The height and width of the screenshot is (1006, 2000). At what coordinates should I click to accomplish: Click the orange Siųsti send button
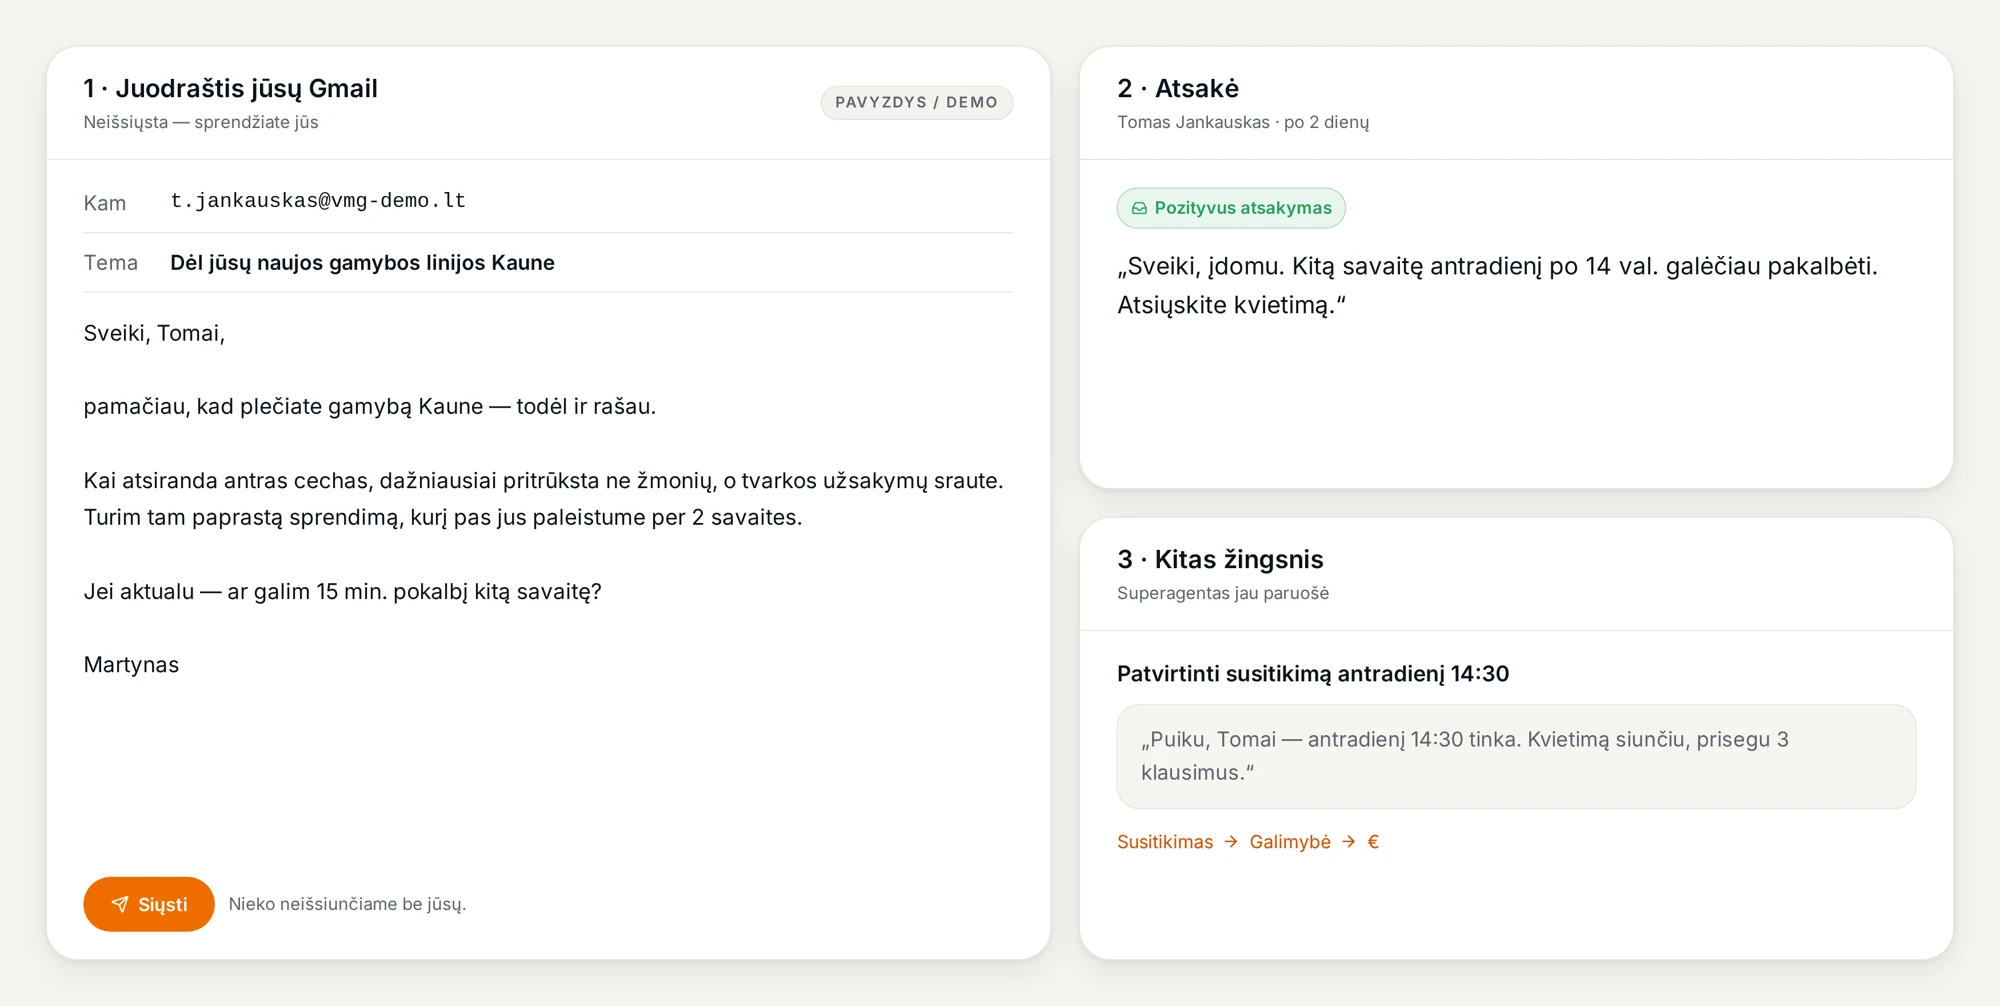pyautogui.click(x=149, y=904)
